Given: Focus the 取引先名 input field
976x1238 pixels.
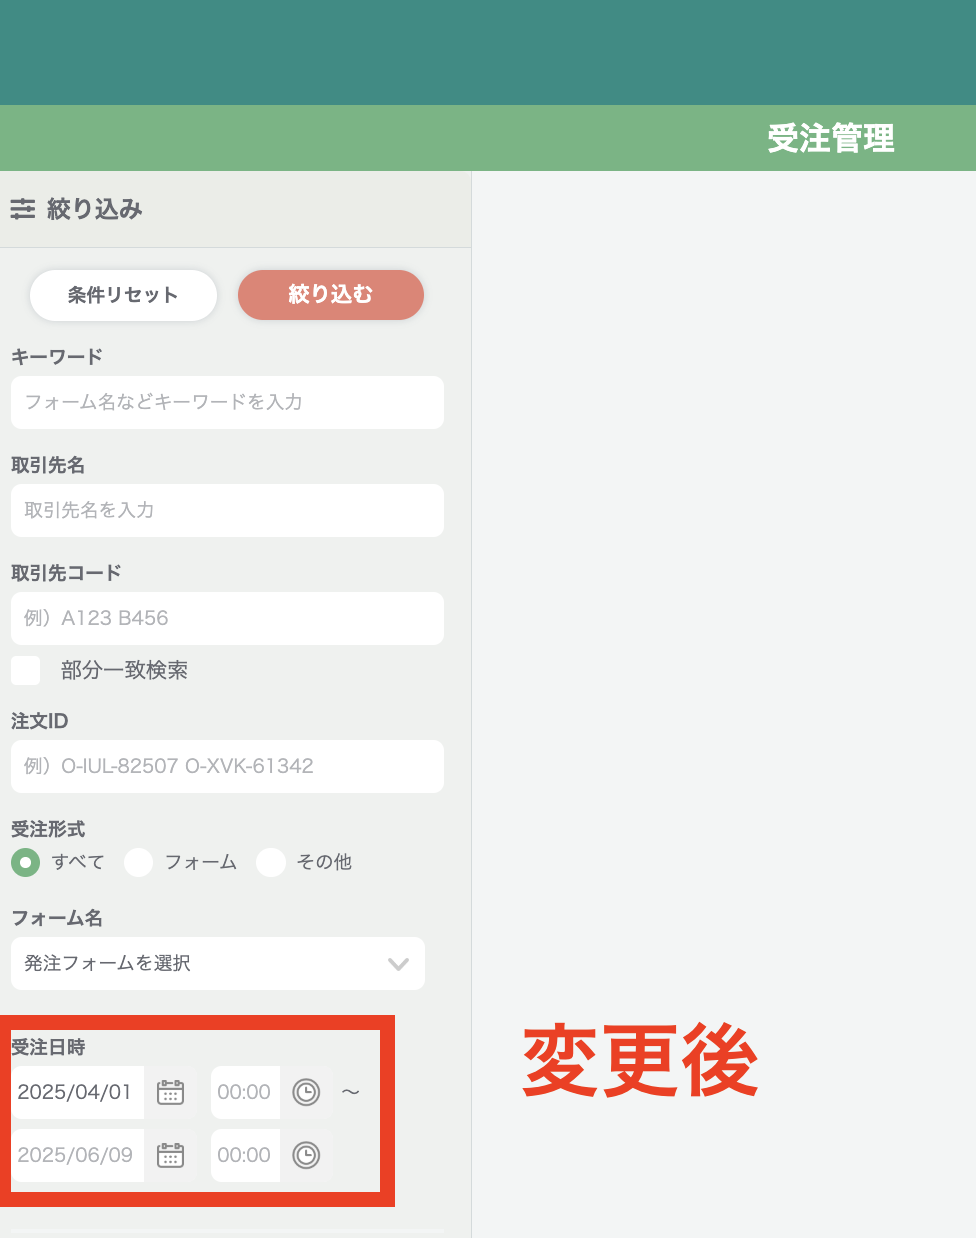Looking at the screenshot, I should (227, 510).
